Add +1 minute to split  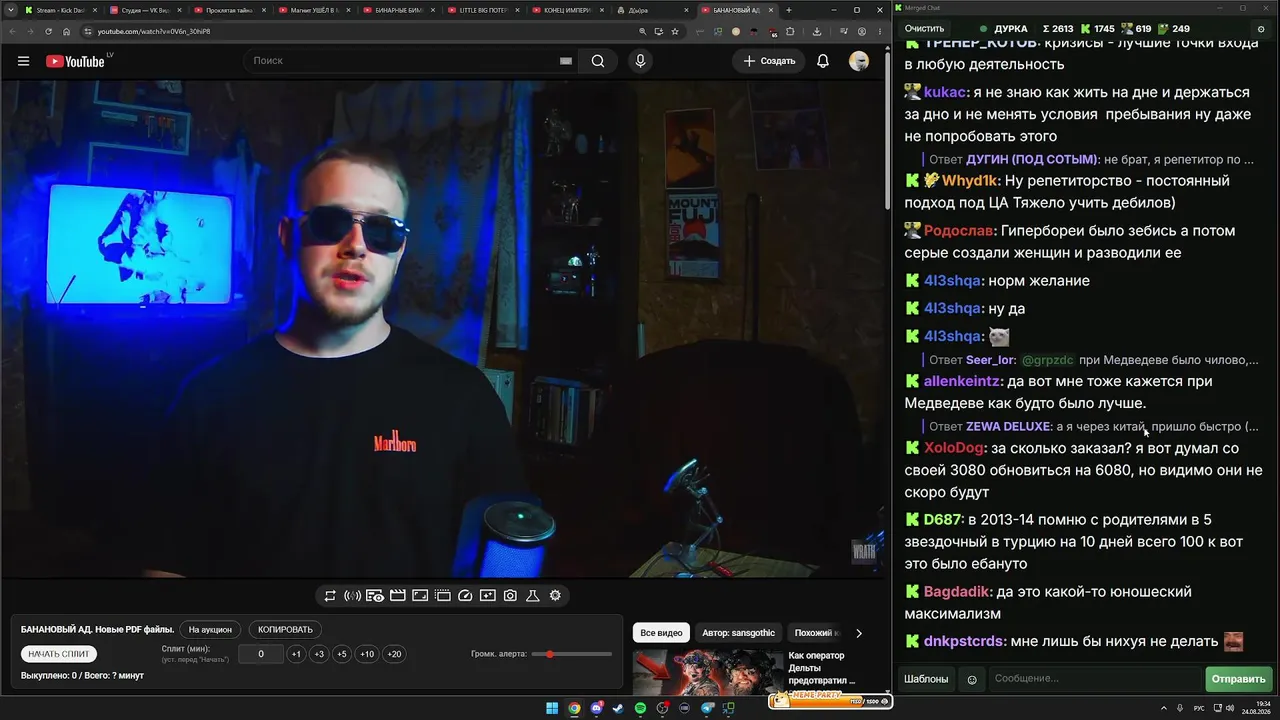pyautogui.click(x=296, y=654)
